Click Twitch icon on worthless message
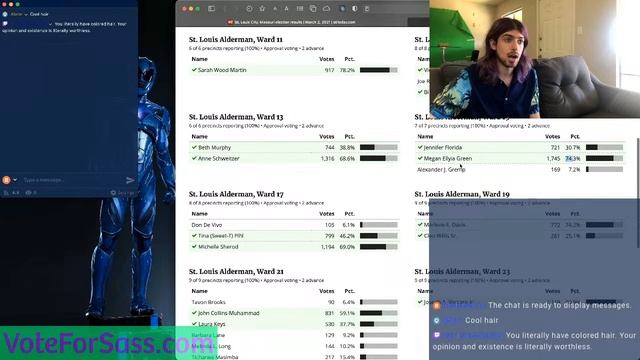This screenshot has width=640, height=360. tap(5, 24)
